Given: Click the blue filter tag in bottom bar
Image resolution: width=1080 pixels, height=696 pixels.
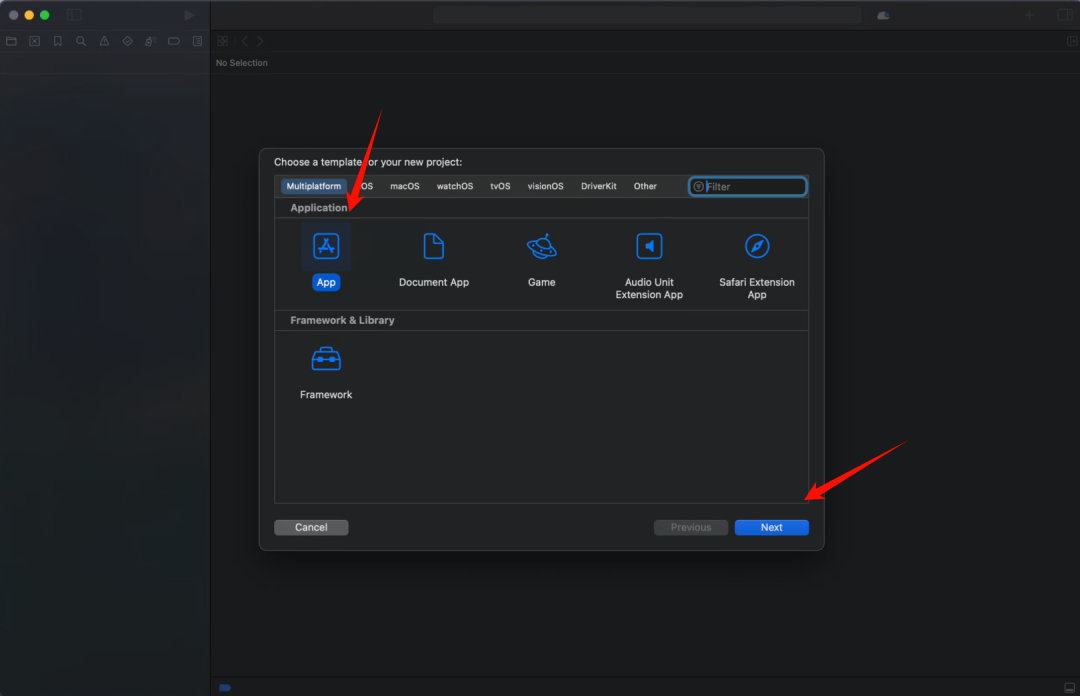Looking at the screenshot, I should coord(225,688).
